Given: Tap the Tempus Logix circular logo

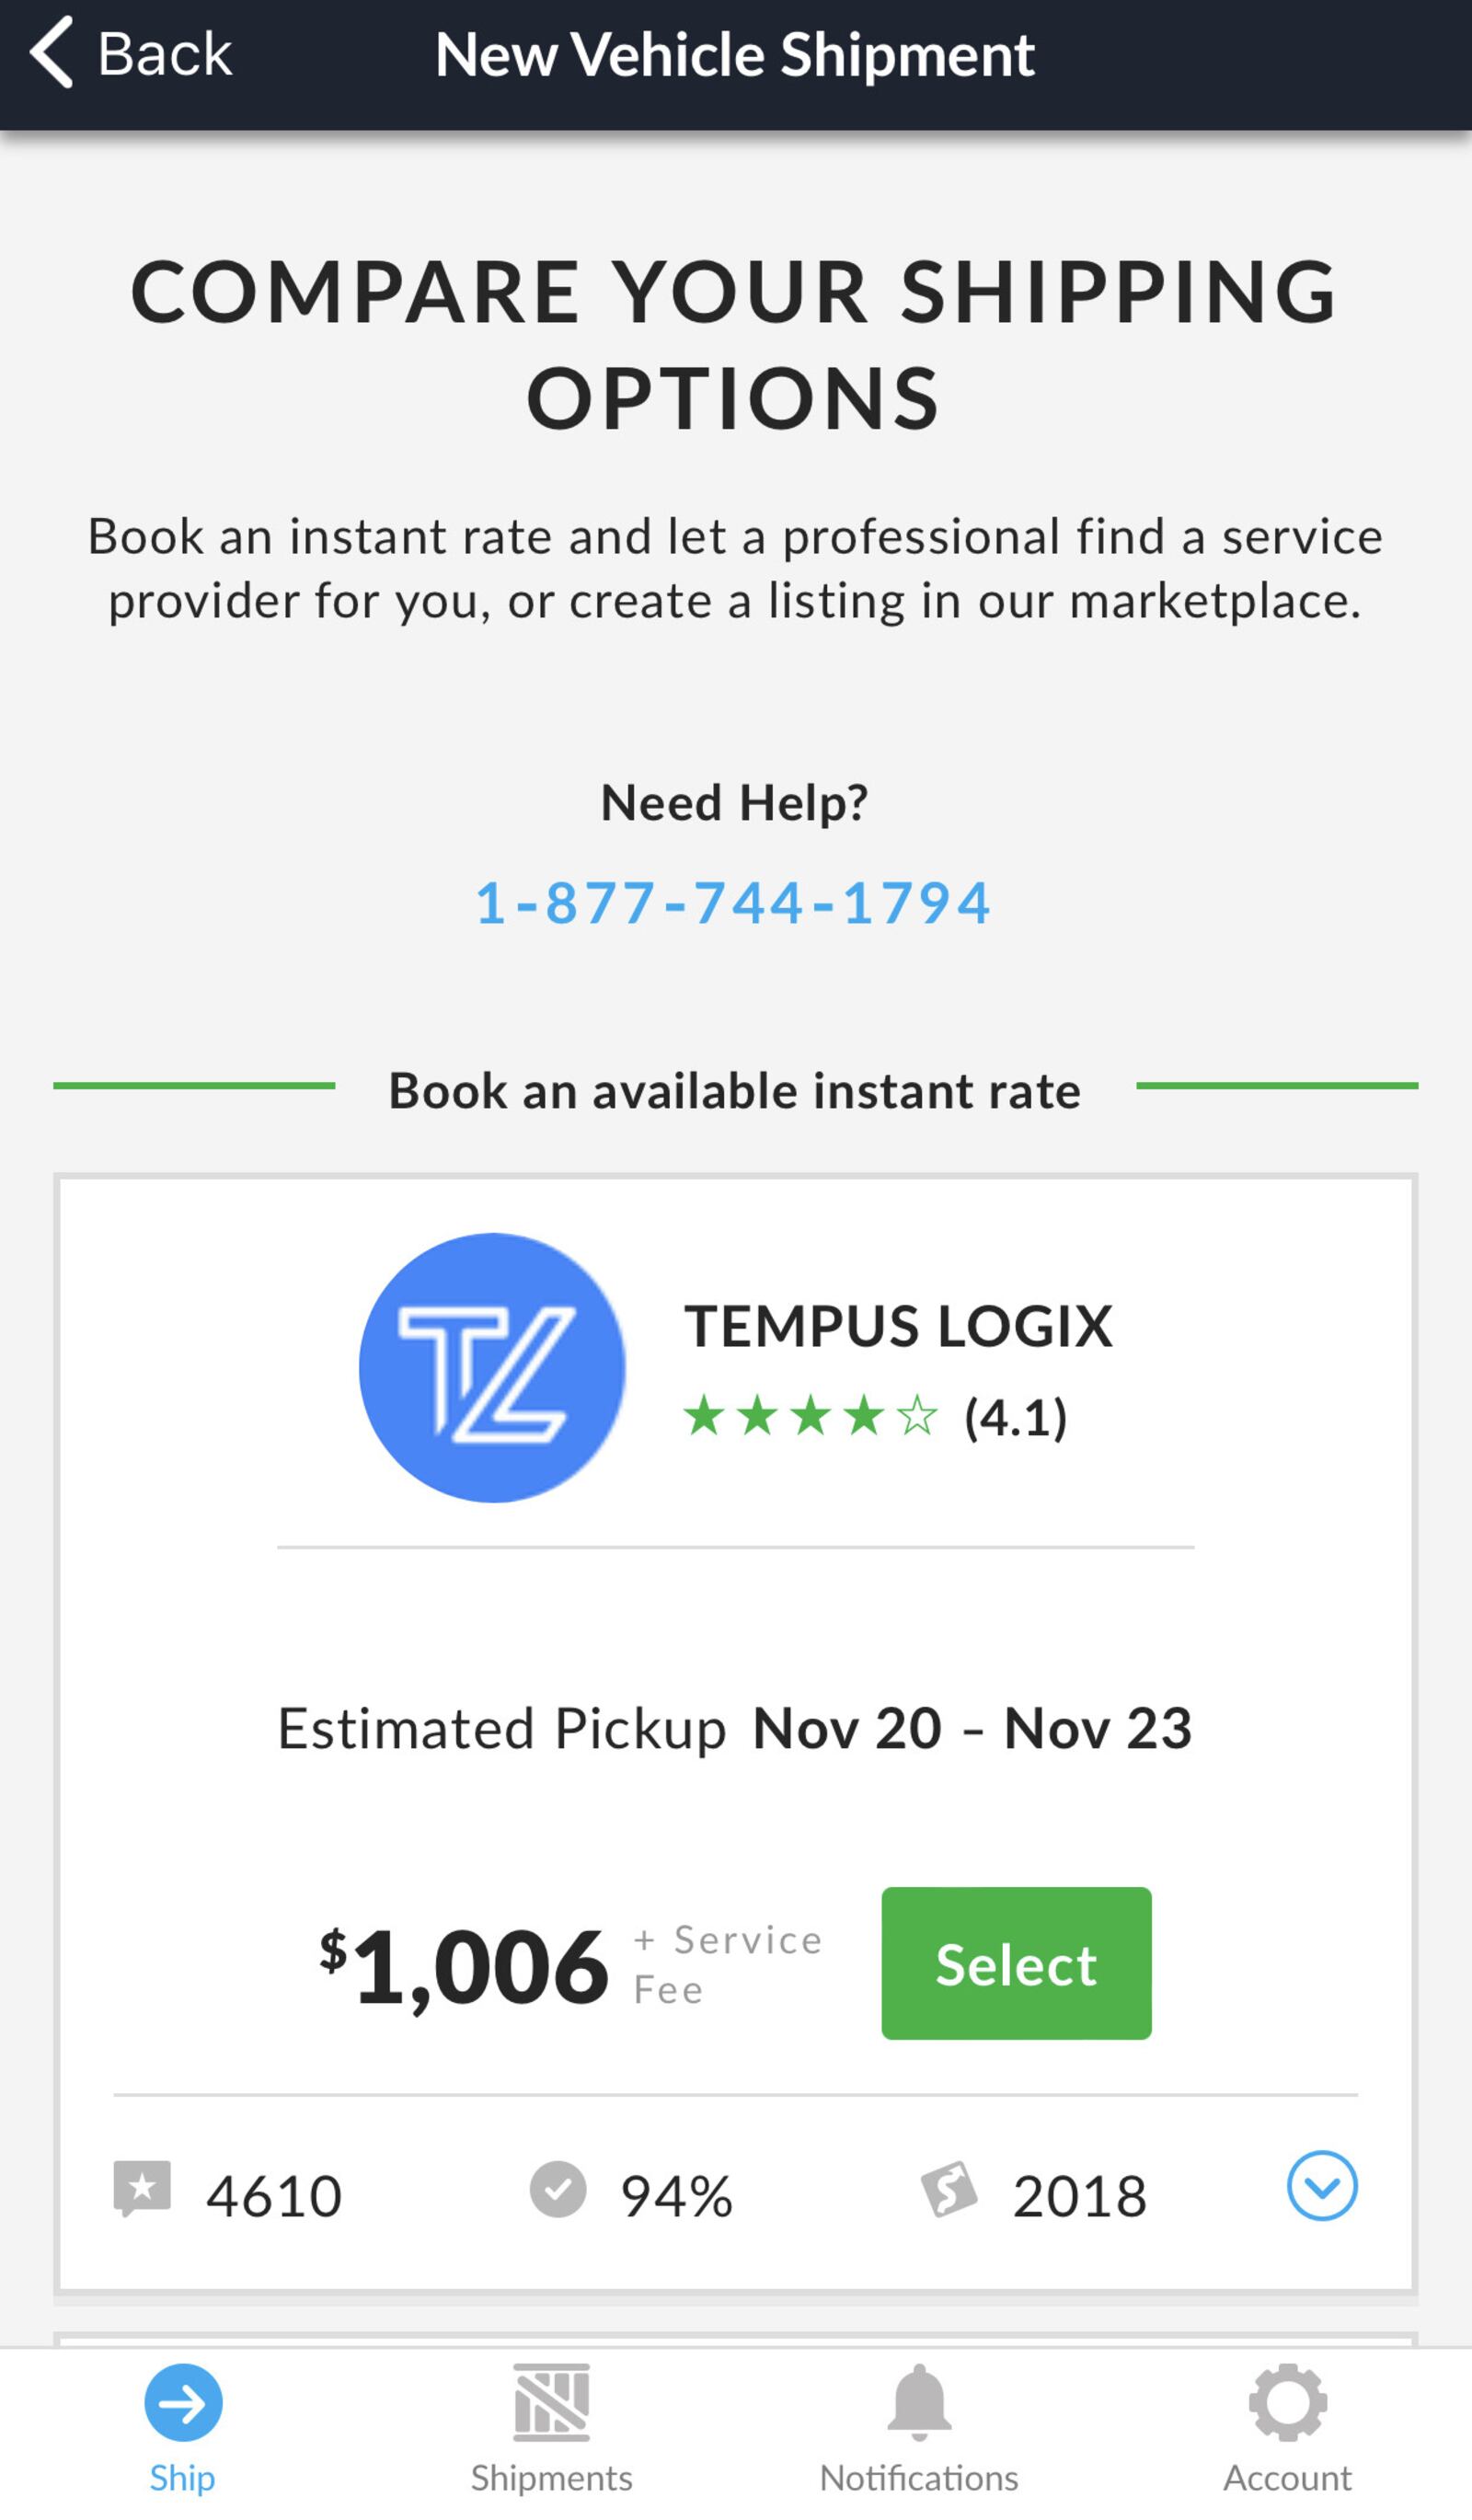Looking at the screenshot, I should pyautogui.click(x=492, y=1367).
